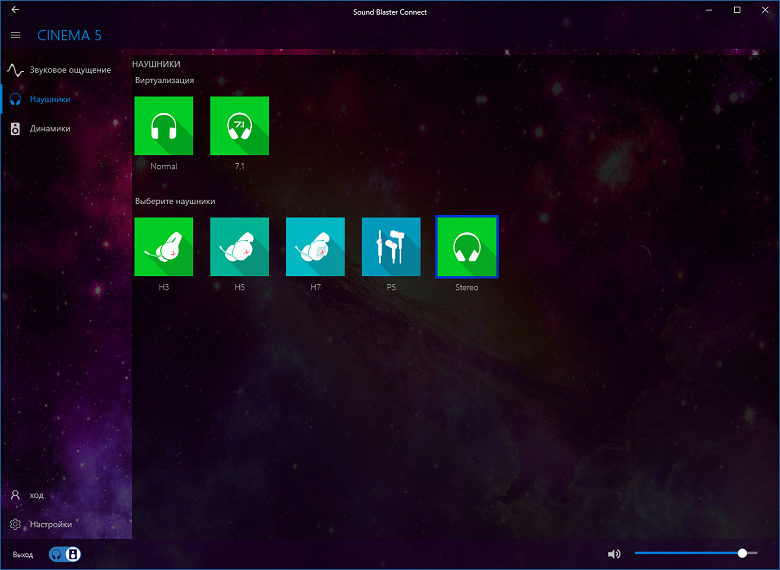The width and height of the screenshot is (780, 570).
Task: Choose the H5 headset tile
Action: [x=239, y=247]
